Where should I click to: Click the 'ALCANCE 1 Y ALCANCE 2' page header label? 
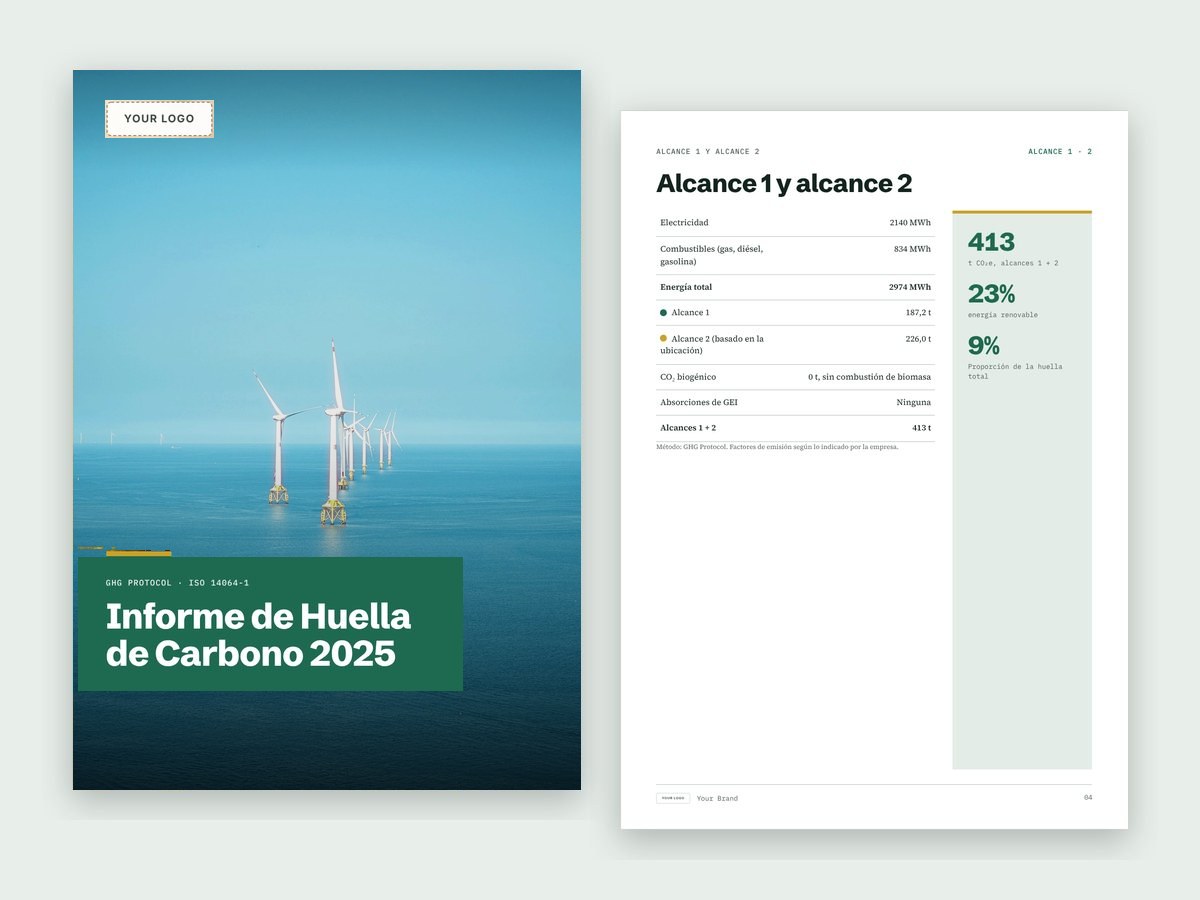click(x=708, y=152)
